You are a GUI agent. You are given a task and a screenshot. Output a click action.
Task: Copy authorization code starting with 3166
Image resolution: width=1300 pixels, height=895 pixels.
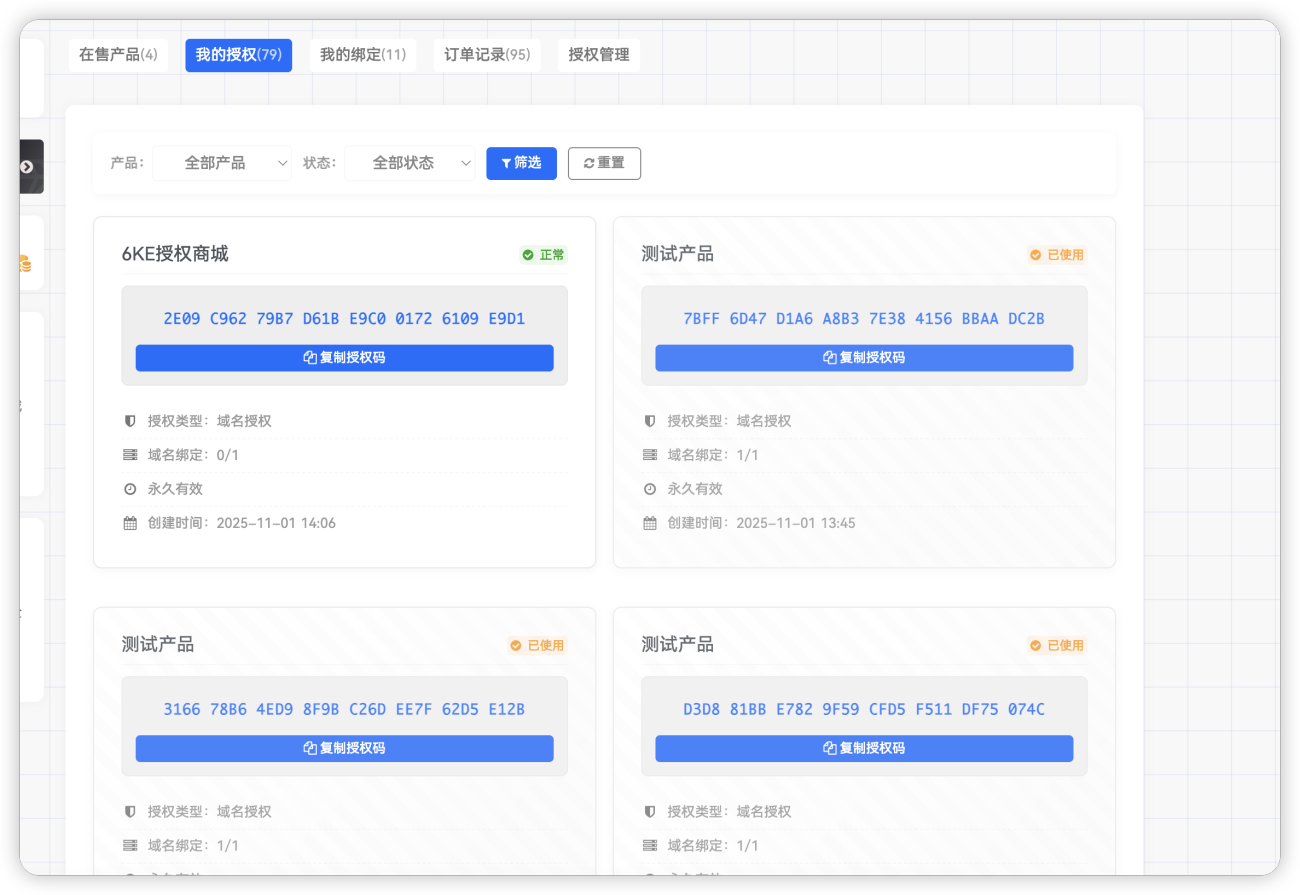tap(344, 748)
